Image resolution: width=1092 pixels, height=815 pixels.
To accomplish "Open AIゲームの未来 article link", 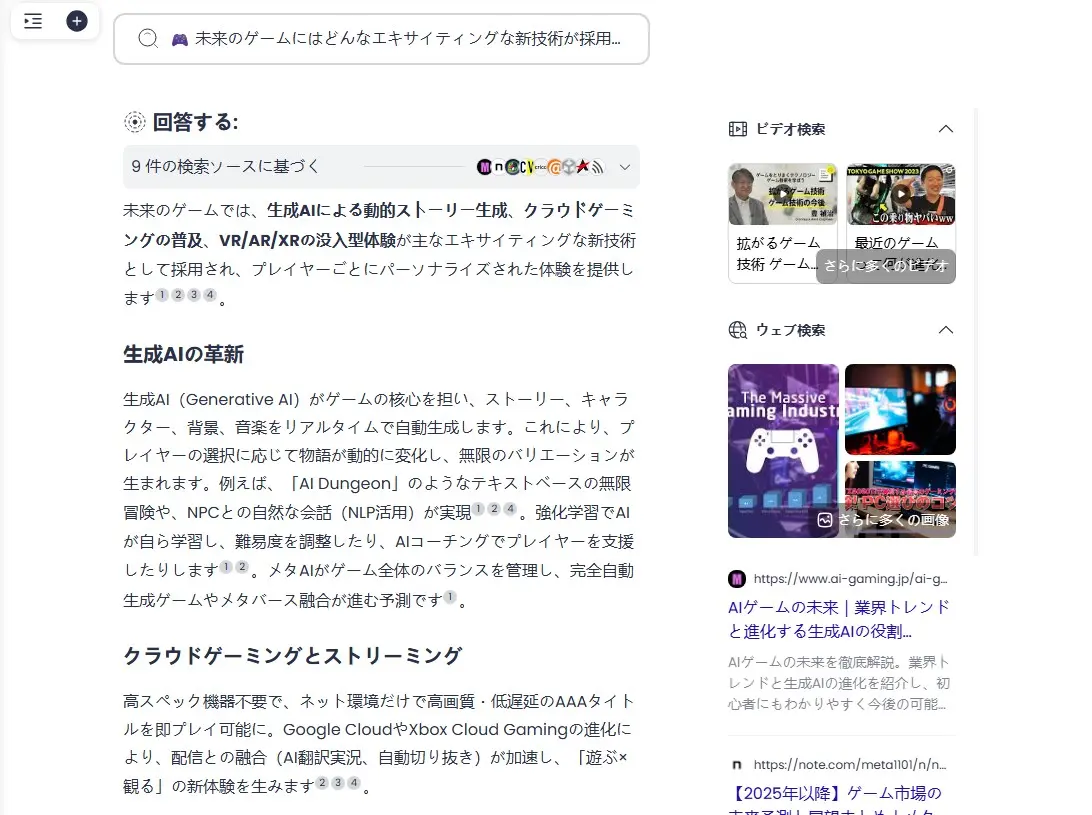I will [838, 619].
